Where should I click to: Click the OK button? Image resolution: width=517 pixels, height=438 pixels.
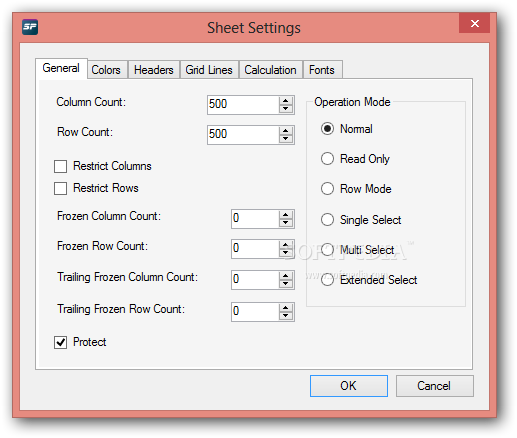[x=349, y=386]
